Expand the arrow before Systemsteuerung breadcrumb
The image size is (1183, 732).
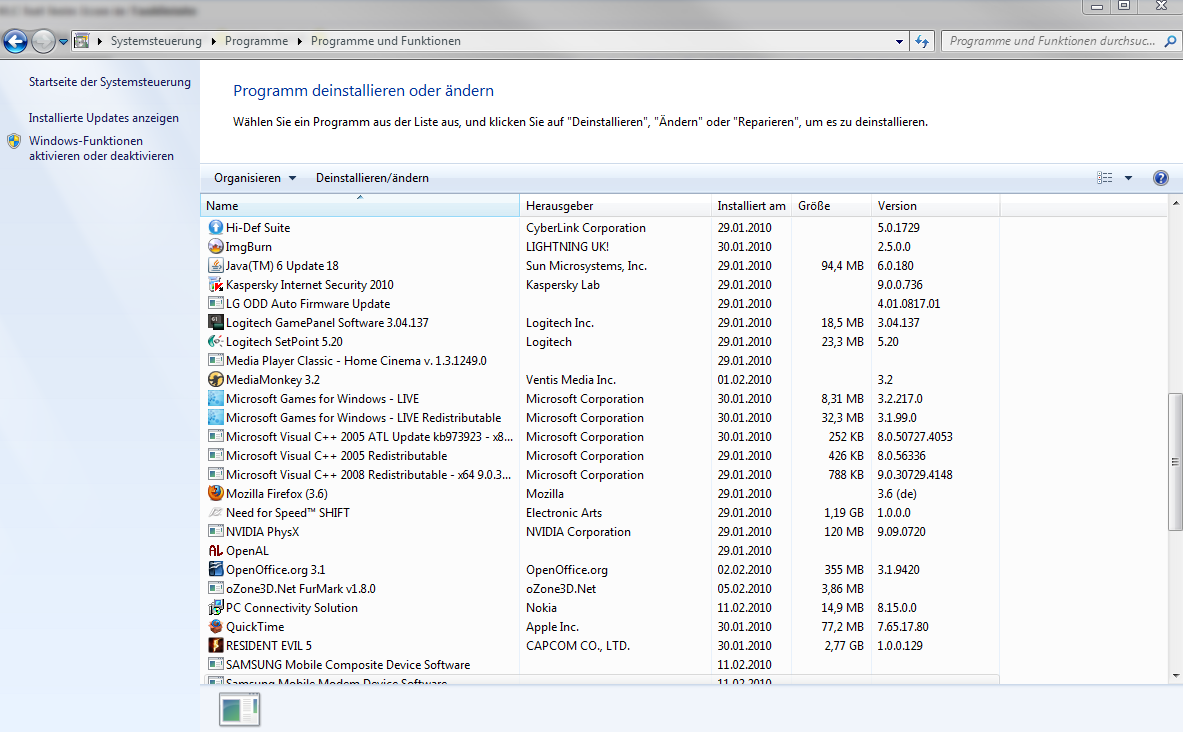tap(100, 42)
